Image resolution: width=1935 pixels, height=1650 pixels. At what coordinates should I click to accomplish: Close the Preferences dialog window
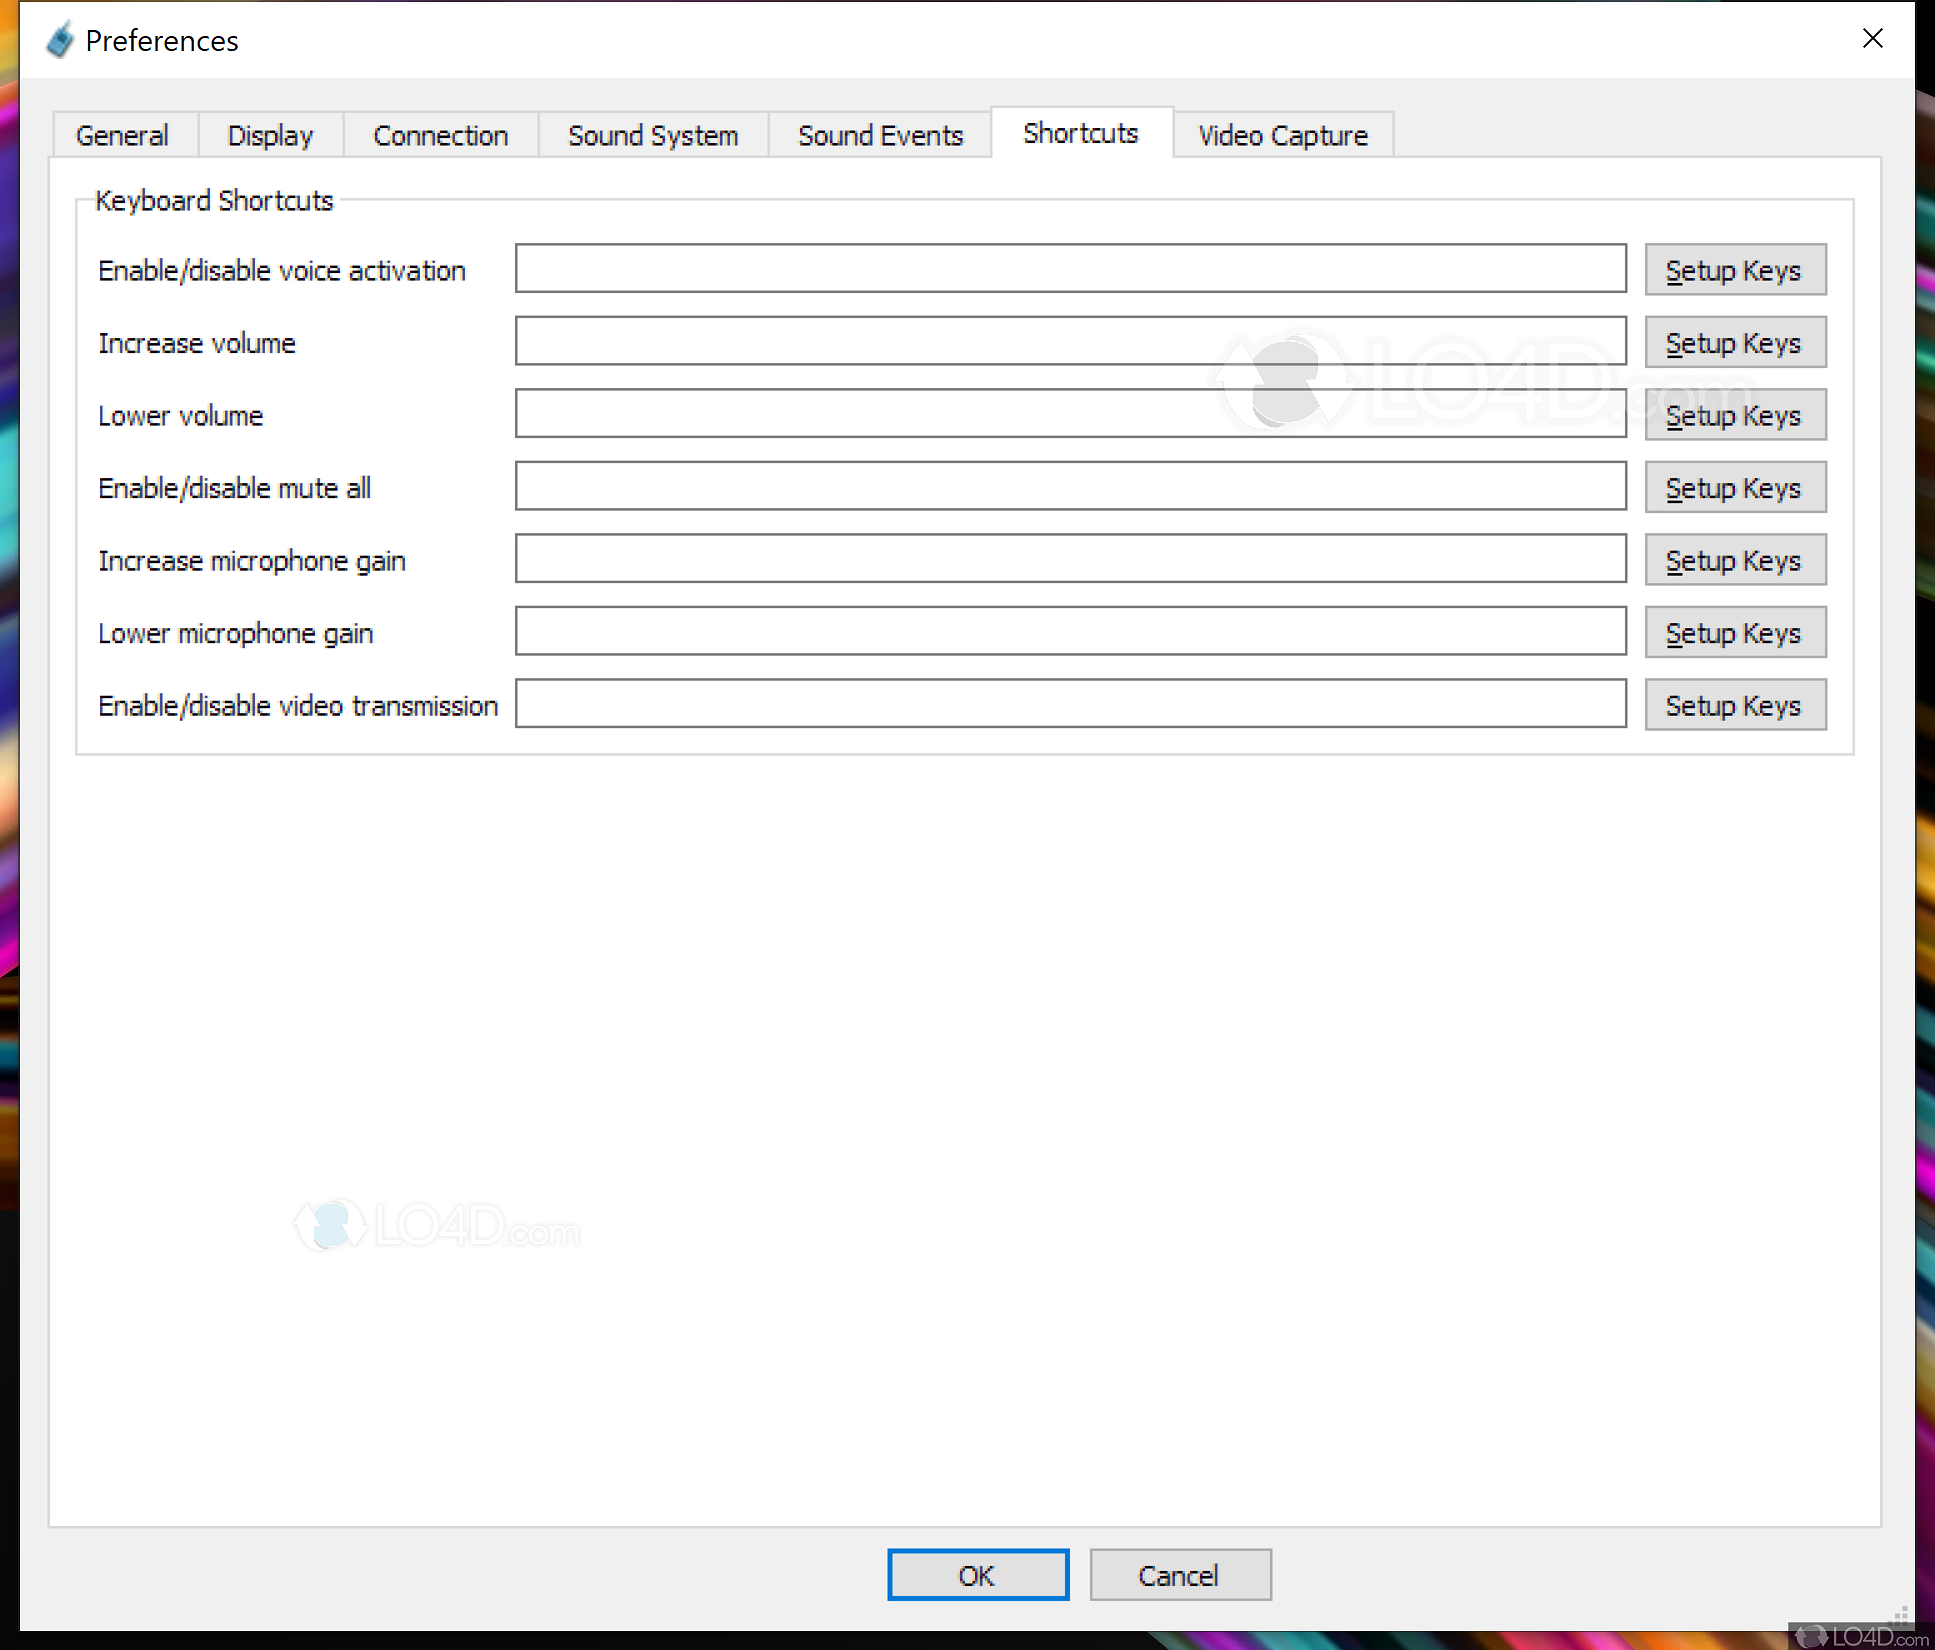(1872, 38)
